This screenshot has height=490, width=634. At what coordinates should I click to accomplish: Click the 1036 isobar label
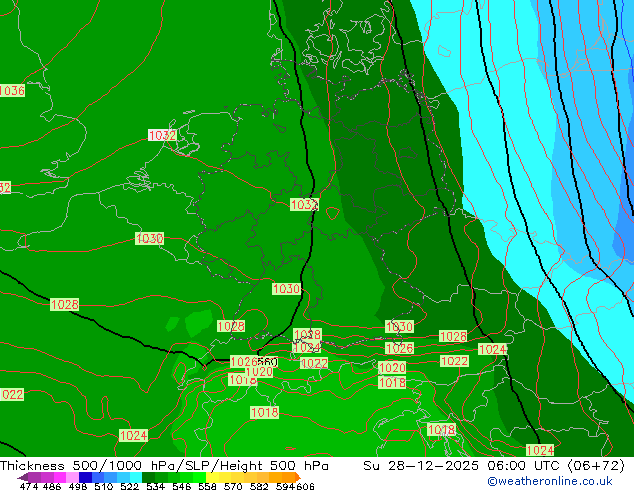tap(12, 91)
